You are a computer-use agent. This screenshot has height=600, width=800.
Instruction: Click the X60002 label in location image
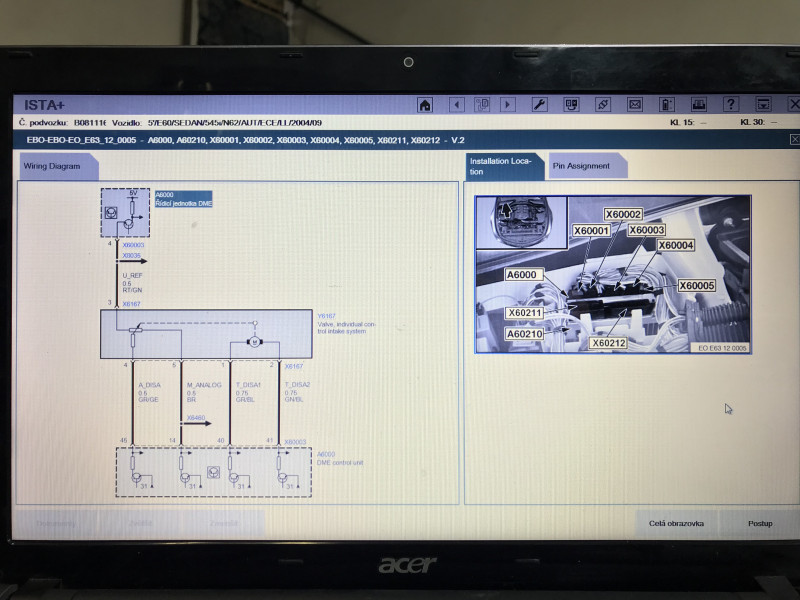coord(623,214)
